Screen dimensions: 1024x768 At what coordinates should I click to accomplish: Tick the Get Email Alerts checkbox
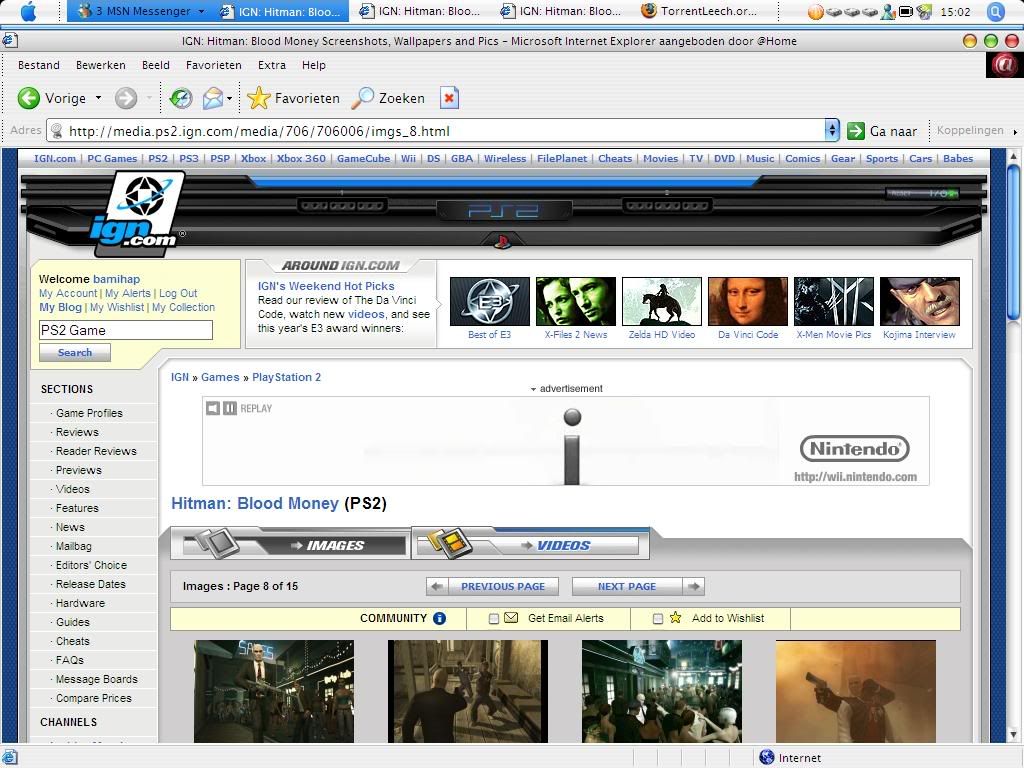[494, 618]
